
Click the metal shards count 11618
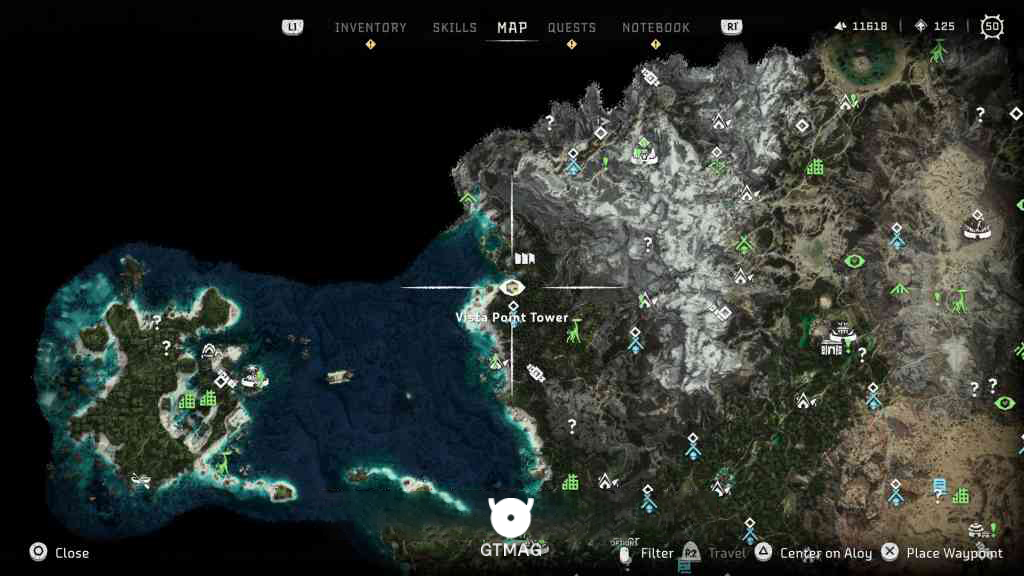pyautogui.click(x=869, y=26)
